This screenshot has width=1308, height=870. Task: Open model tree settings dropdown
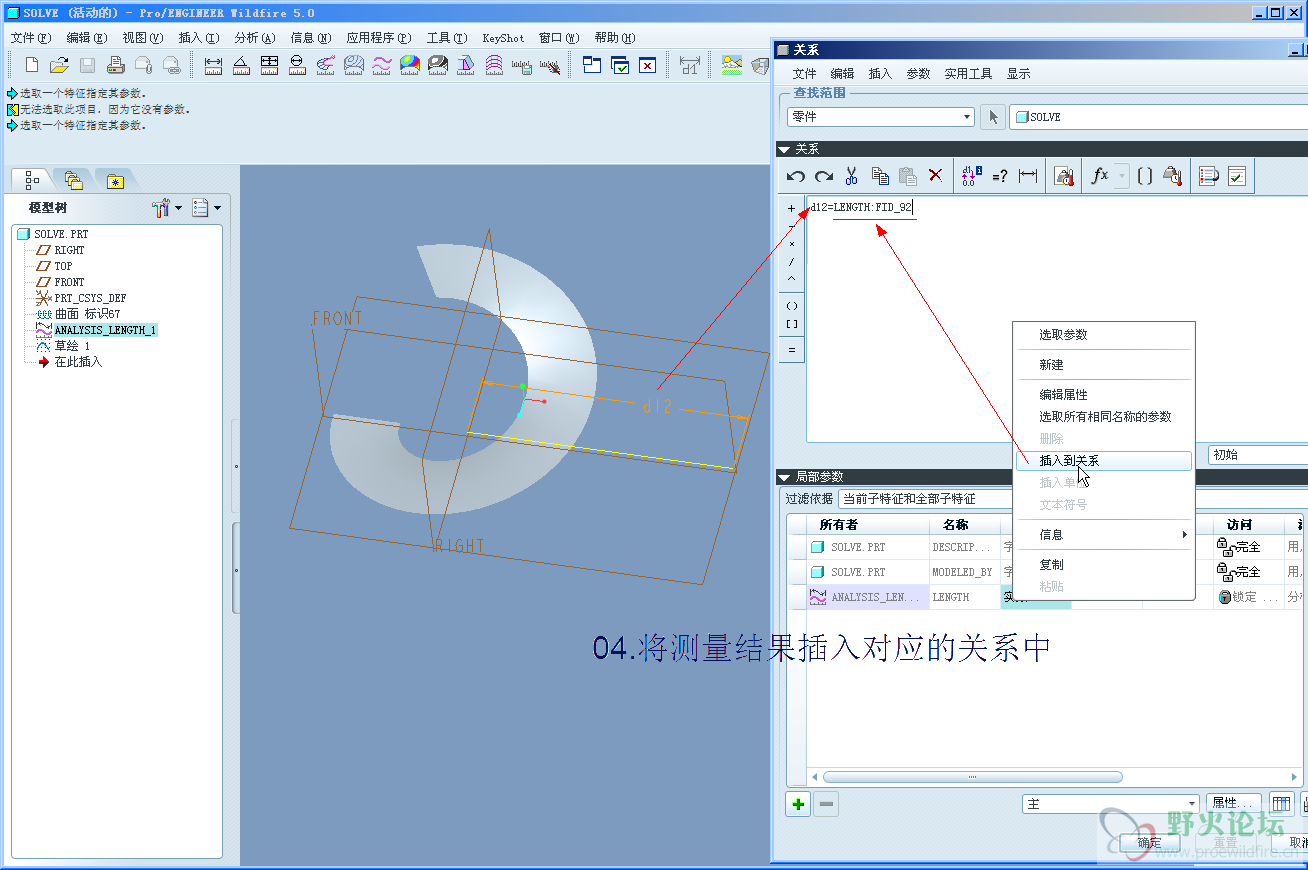167,208
